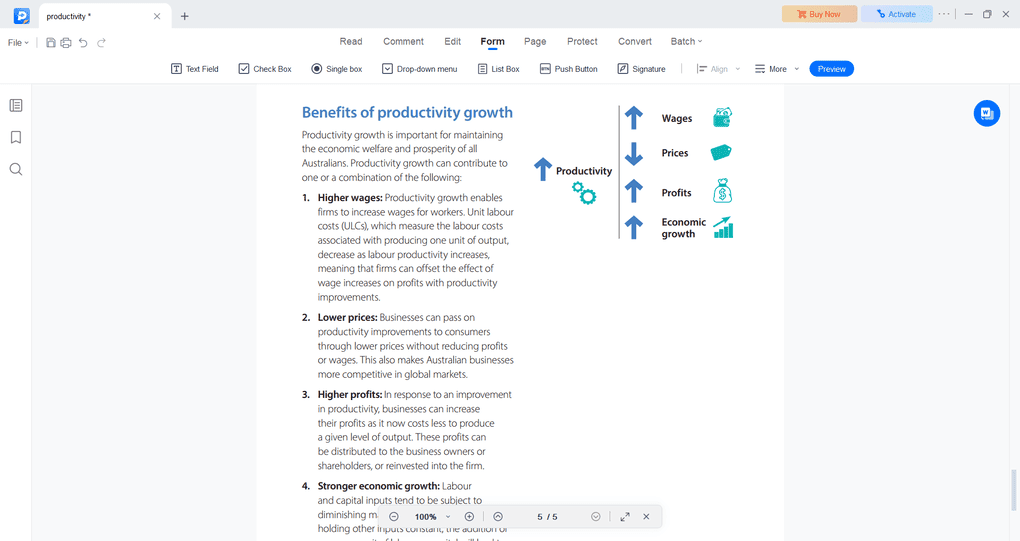Insert a Drop-down menu form field
The image size is (1020, 541).
point(420,69)
